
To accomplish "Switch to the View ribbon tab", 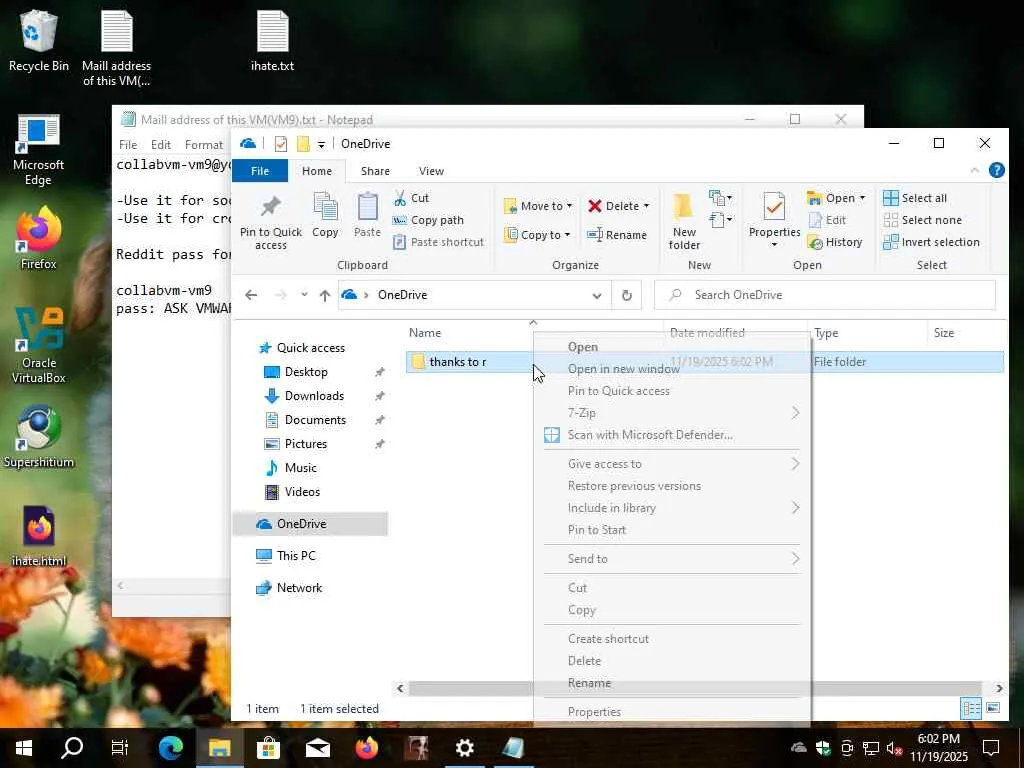I will [x=431, y=170].
